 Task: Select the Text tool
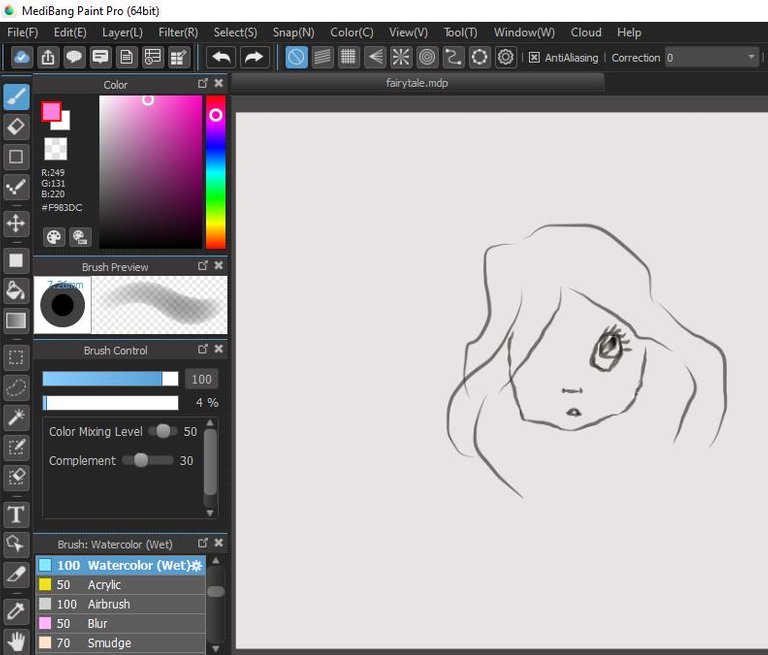[16, 514]
